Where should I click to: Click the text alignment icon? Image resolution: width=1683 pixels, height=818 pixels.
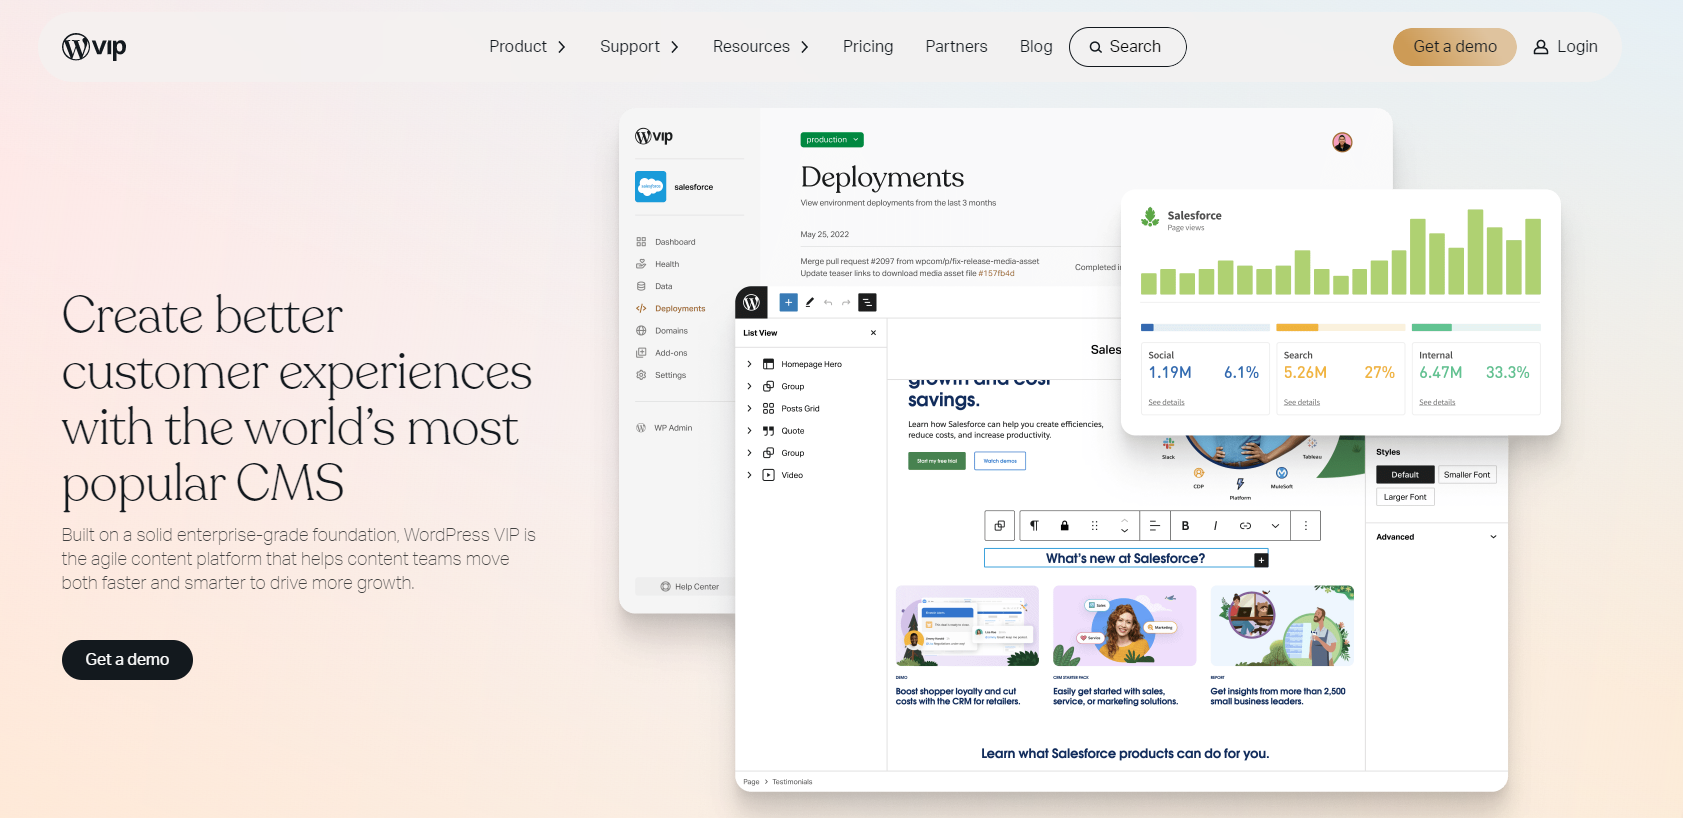[1155, 526]
